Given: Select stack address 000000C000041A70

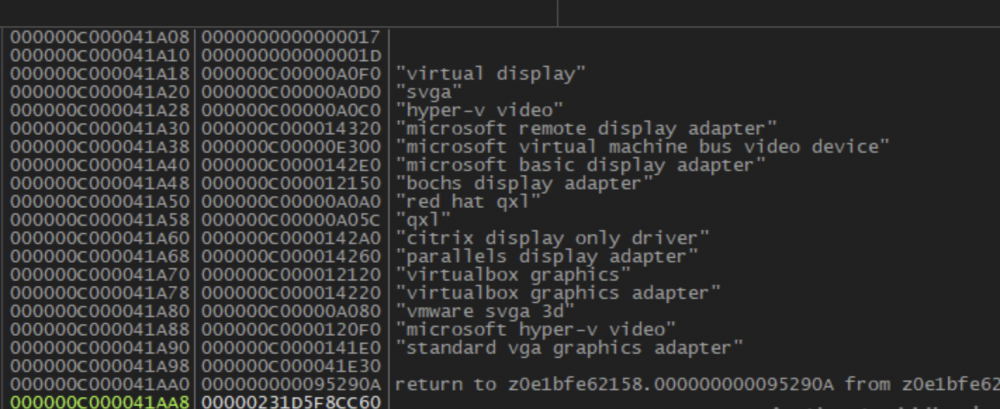Looking at the screenshot, I should click(x=99, y=275).
